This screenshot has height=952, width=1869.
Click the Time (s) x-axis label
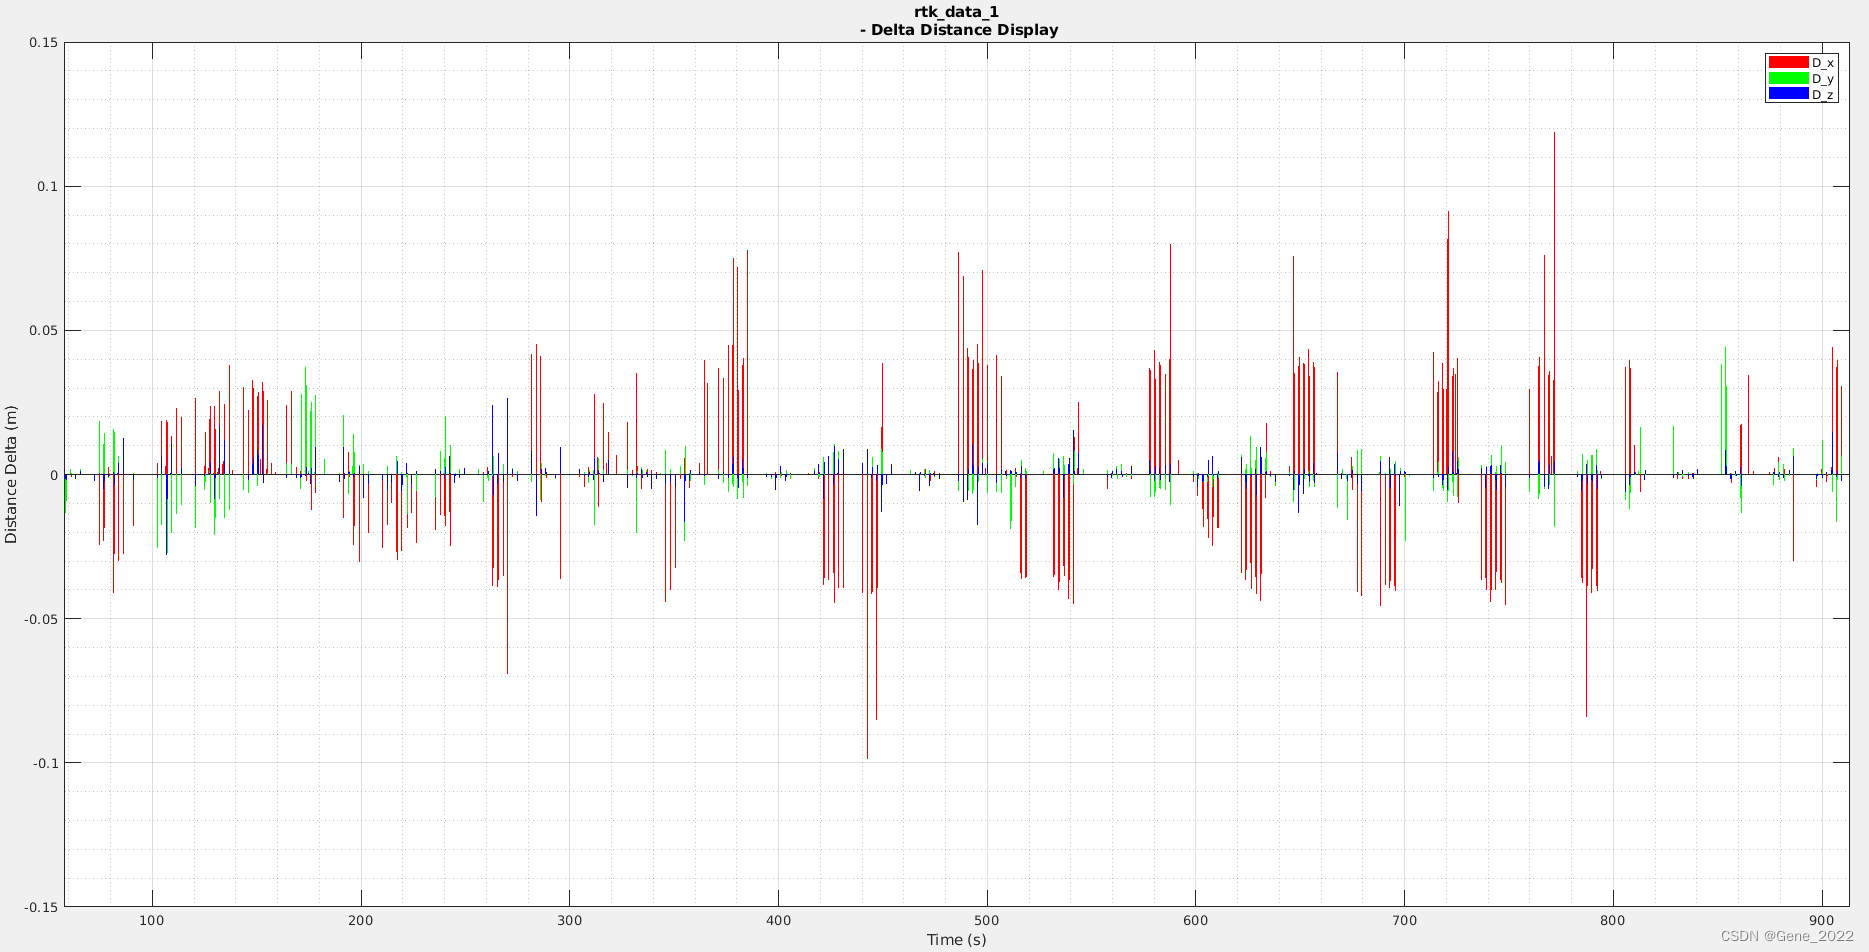click(x=956, y=939)
